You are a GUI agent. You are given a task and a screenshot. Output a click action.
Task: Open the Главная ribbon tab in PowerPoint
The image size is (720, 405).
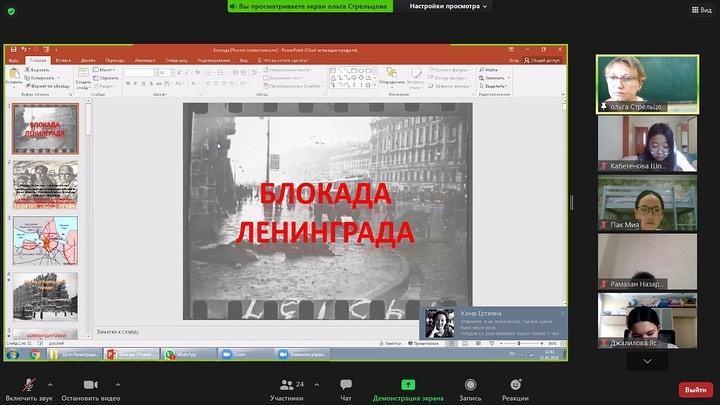pyautogui.click(x=38, y=60)
